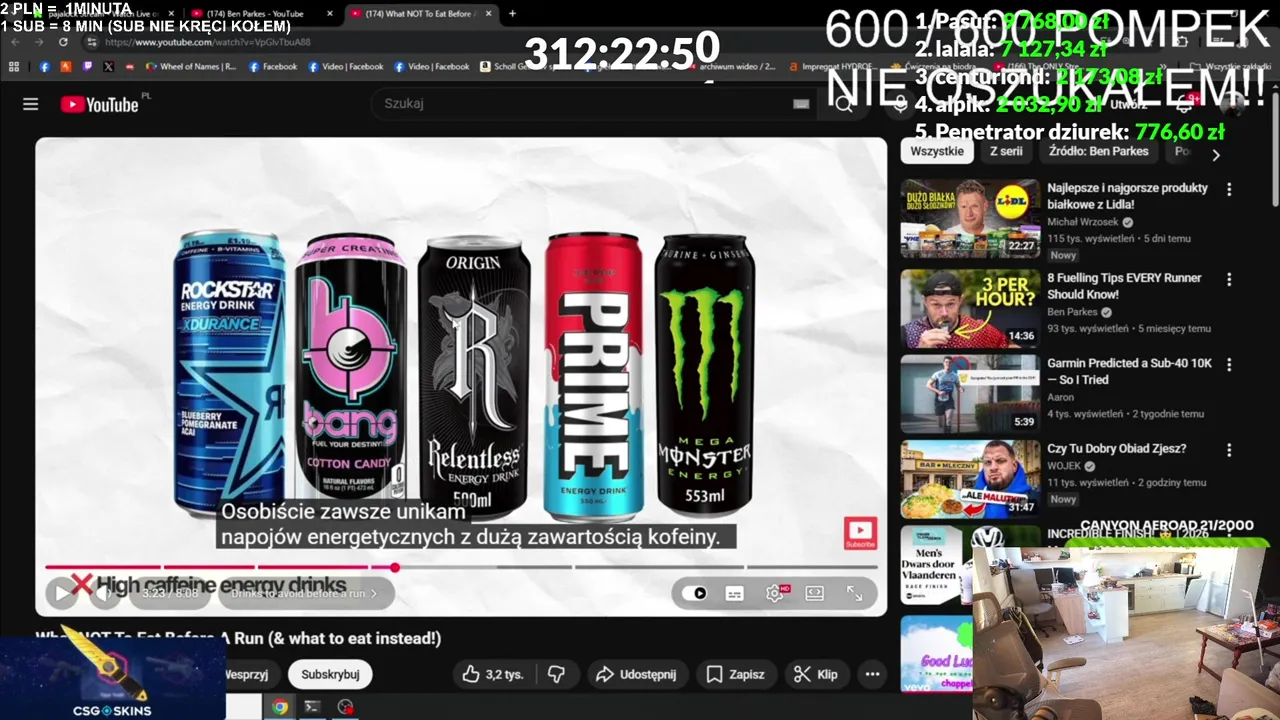Click the browser address bar URL
This screenshot has height=720, width=1280.
coord(207,42)
